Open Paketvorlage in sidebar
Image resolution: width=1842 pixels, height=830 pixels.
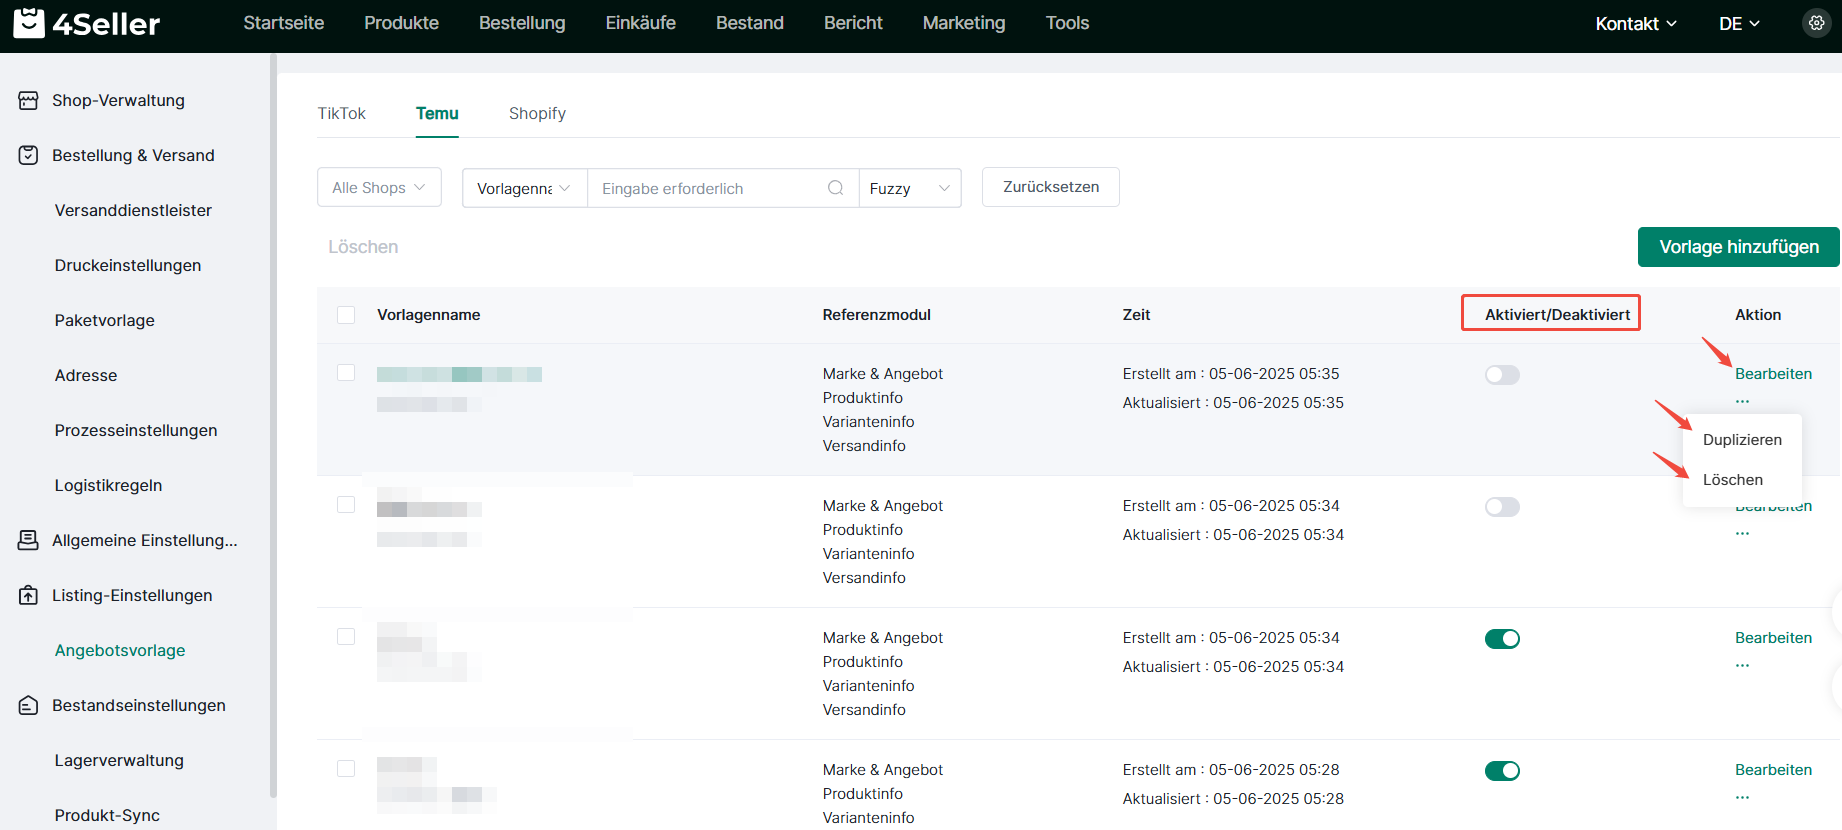[x=105, y=321]
